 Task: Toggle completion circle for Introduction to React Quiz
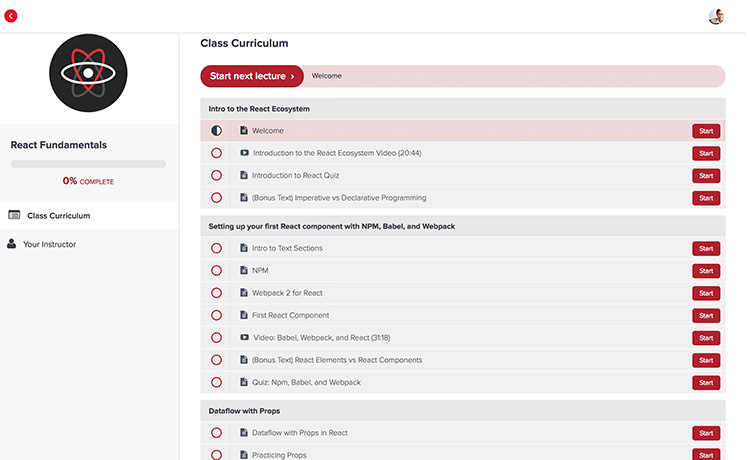pos(217,176)
